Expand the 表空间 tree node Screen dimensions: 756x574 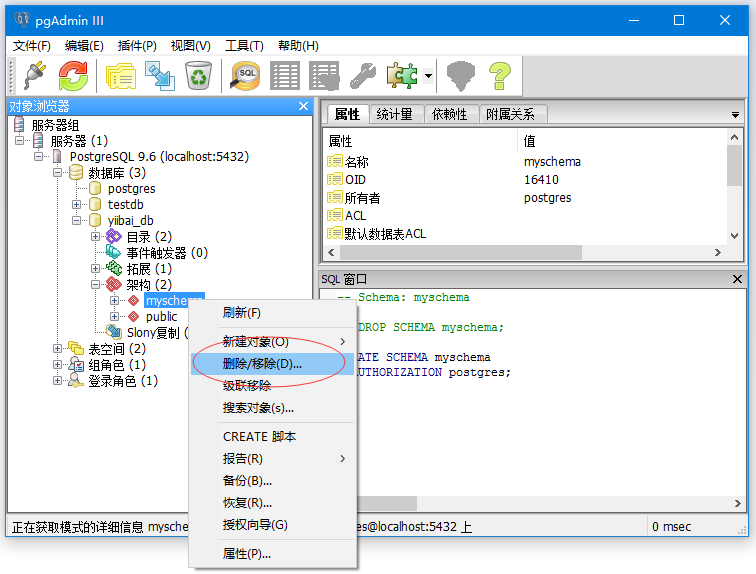[x=58, y=349]
